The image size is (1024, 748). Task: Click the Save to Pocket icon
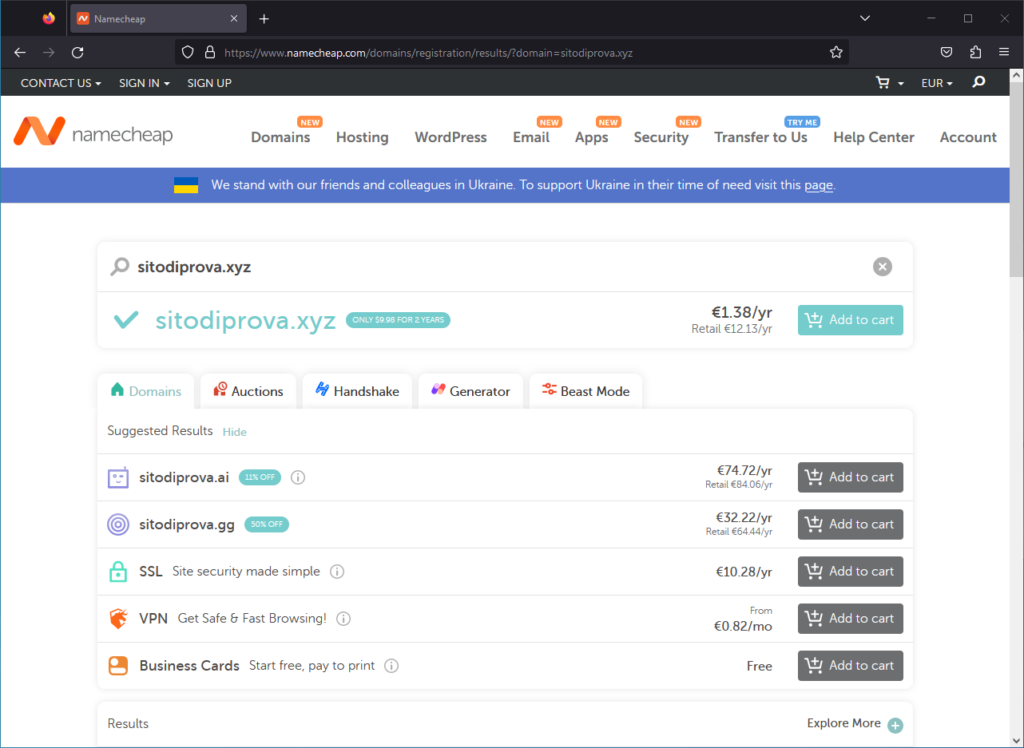coord(946,52)
